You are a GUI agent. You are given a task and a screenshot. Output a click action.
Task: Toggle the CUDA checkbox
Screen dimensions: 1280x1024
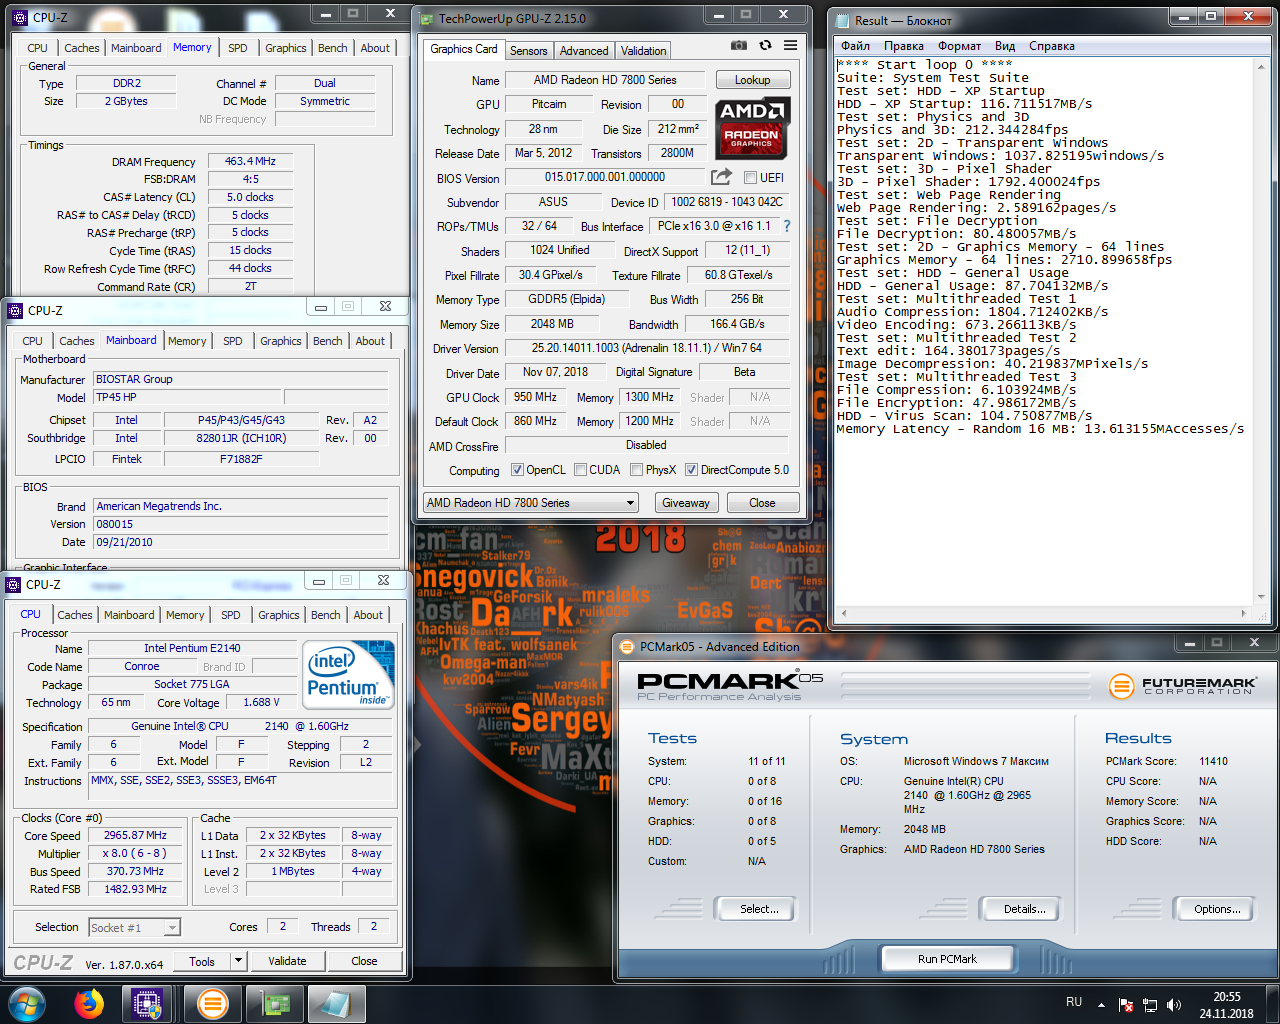pyautogui.click(x=580, y=470)
